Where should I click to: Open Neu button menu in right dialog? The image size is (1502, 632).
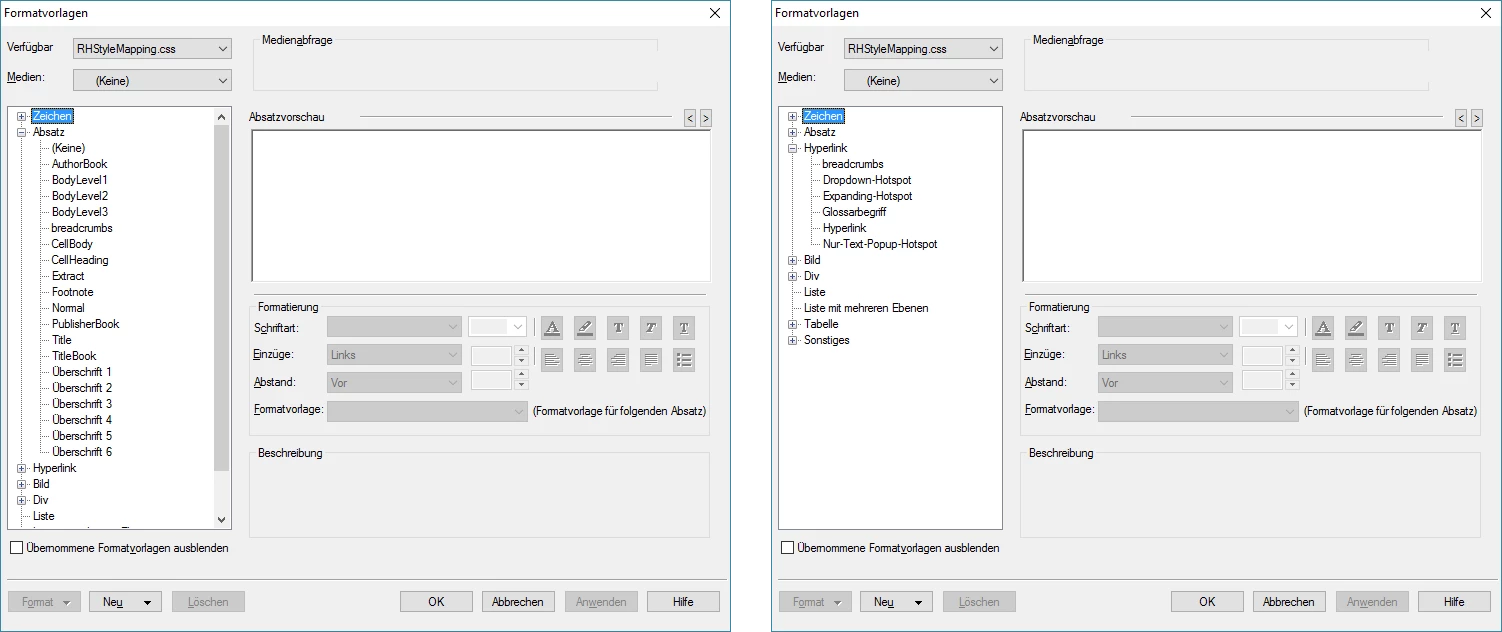coord(896,602)
